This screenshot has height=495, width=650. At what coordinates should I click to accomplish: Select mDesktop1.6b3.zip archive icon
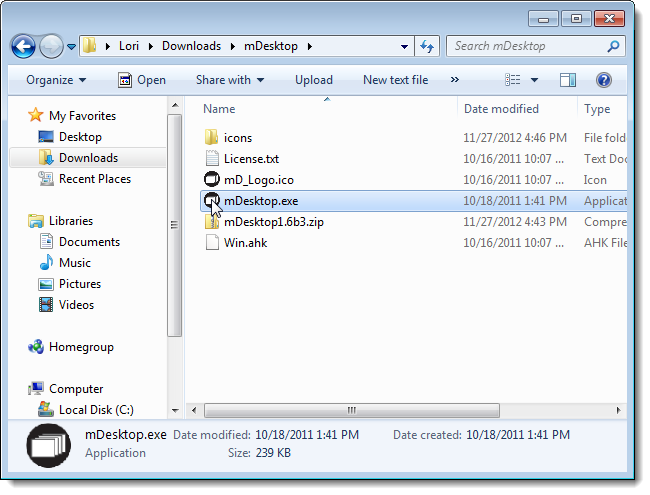(x=212, y=222)
